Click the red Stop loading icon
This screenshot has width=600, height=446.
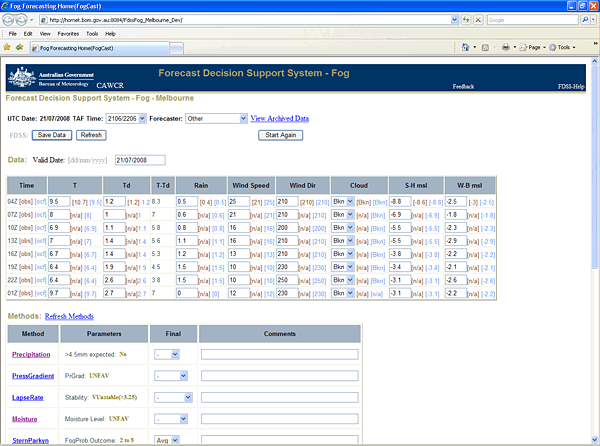click(x=478, y=20)
